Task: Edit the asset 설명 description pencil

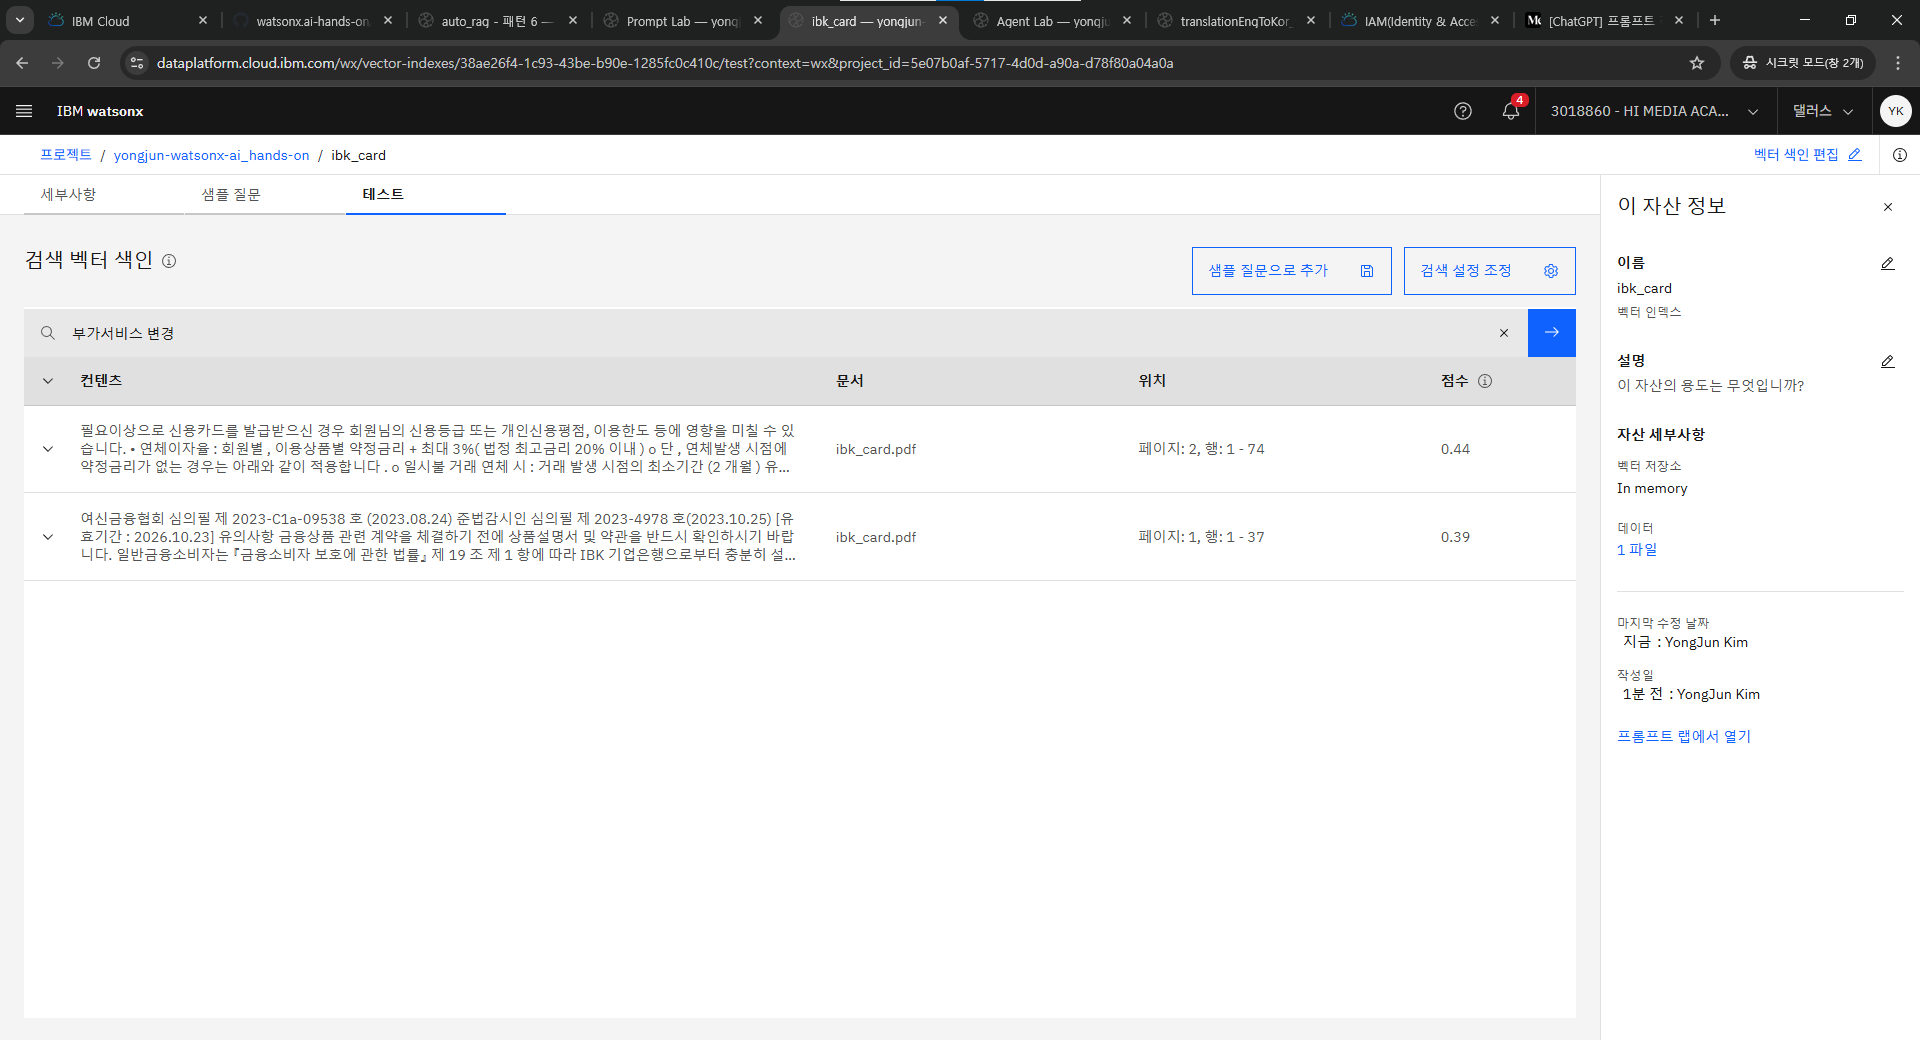Action: [1888, 362]
